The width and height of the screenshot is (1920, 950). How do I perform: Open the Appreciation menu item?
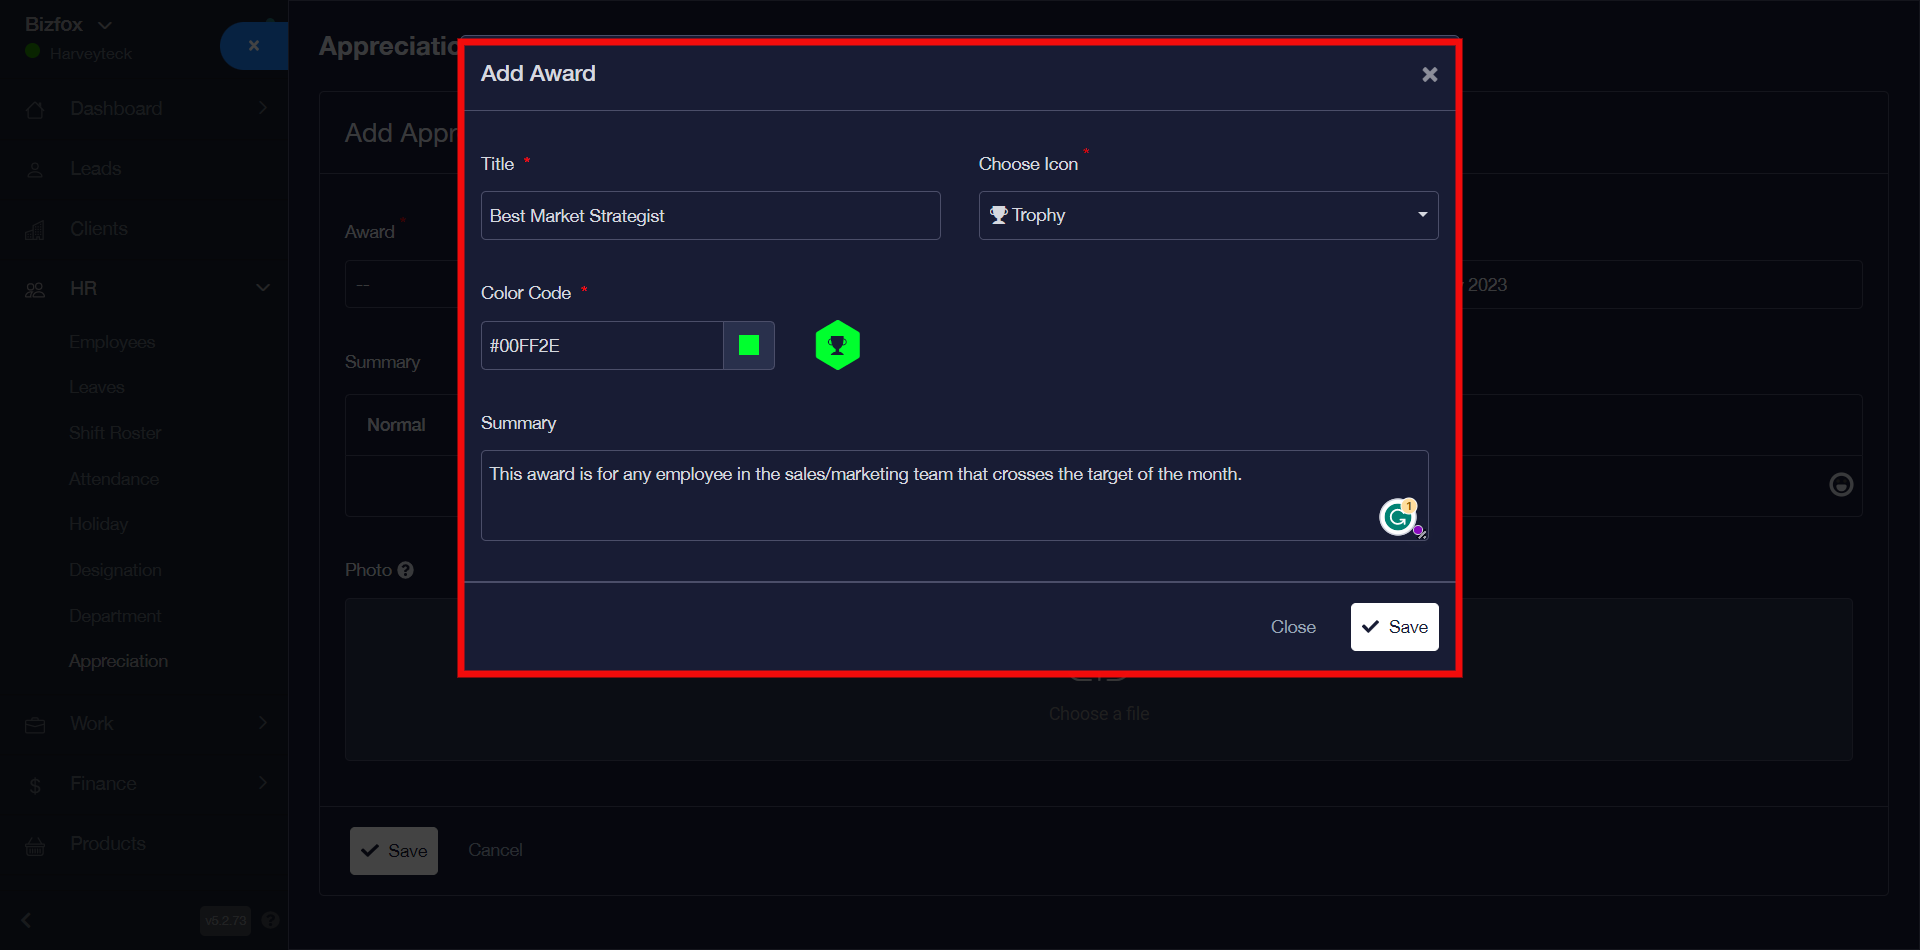tap(118, 661)
